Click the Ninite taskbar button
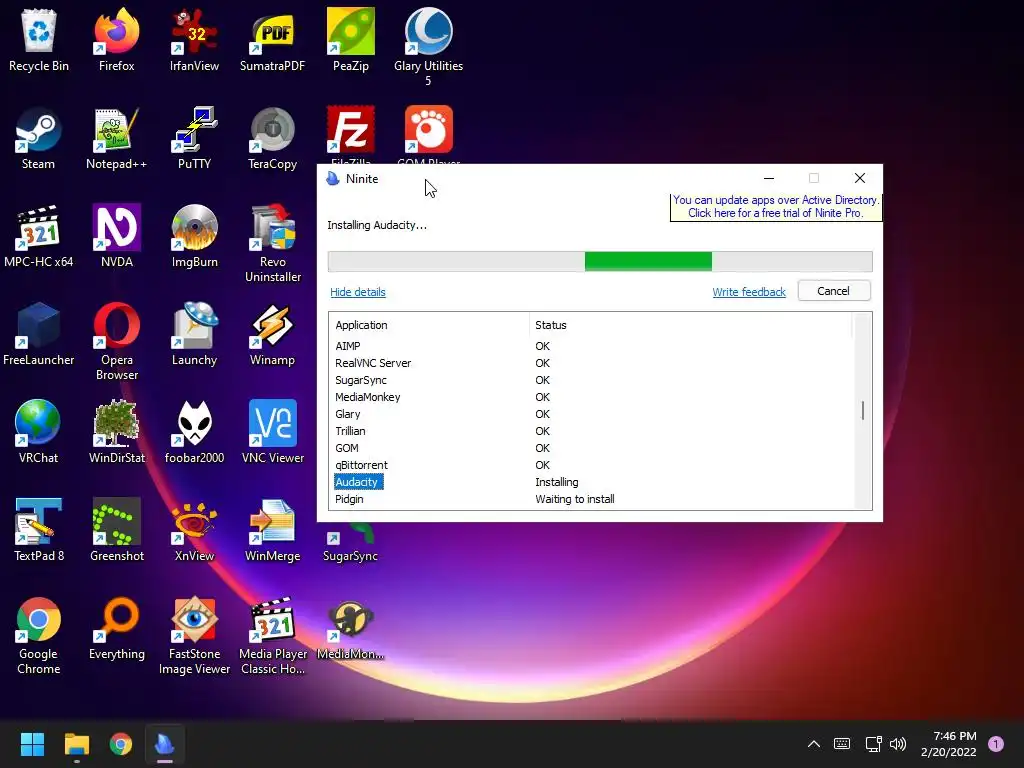Image resolution: width=1024 pixels, height=768 pixels. point(165,744)
